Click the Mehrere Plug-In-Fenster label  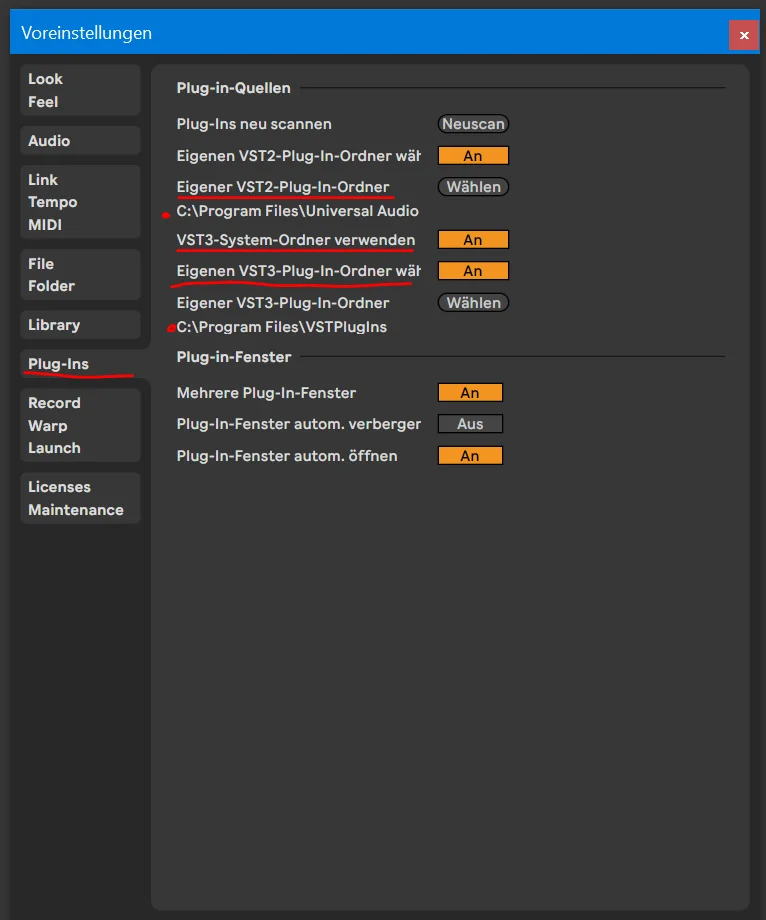coord(266,393)
